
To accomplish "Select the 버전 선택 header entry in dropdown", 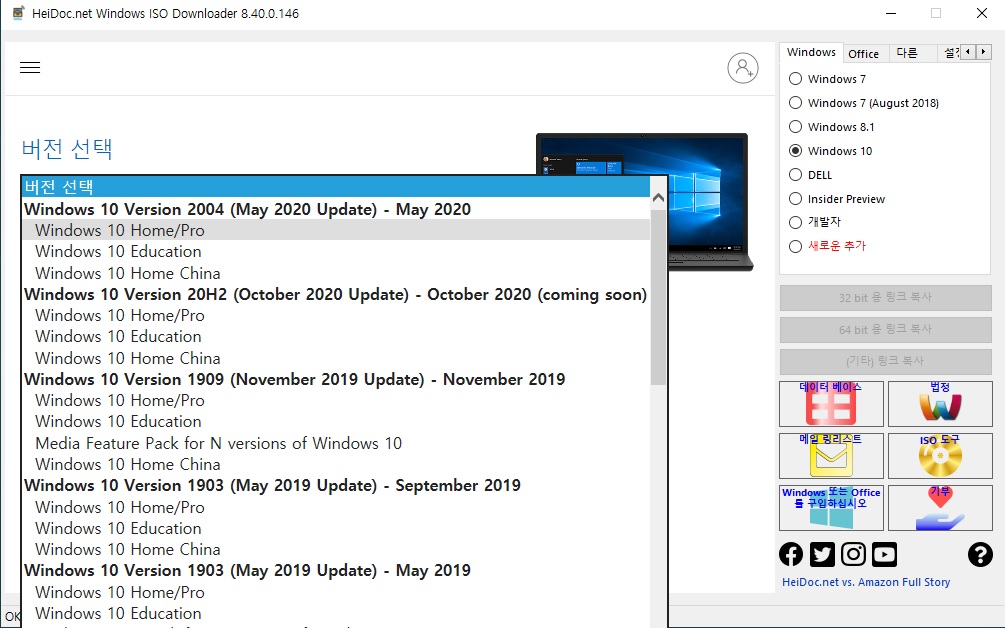I will (x=336, y=187).
